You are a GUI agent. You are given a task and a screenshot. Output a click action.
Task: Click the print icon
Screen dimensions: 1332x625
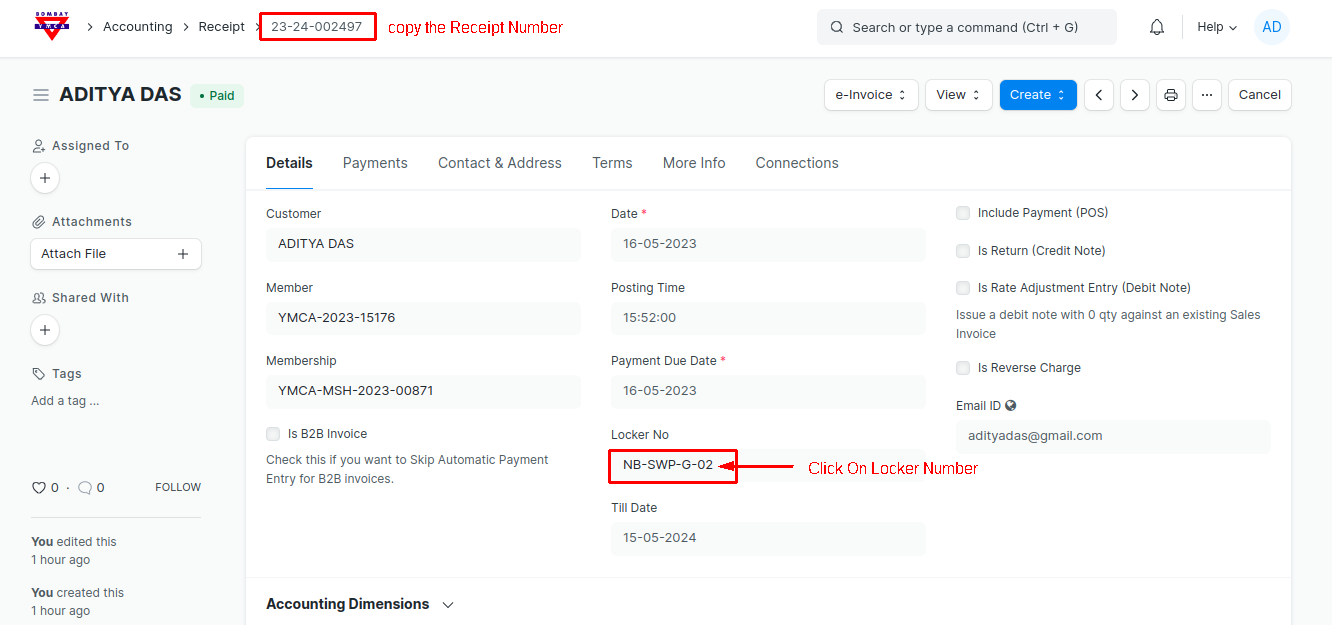(1171, 95)
